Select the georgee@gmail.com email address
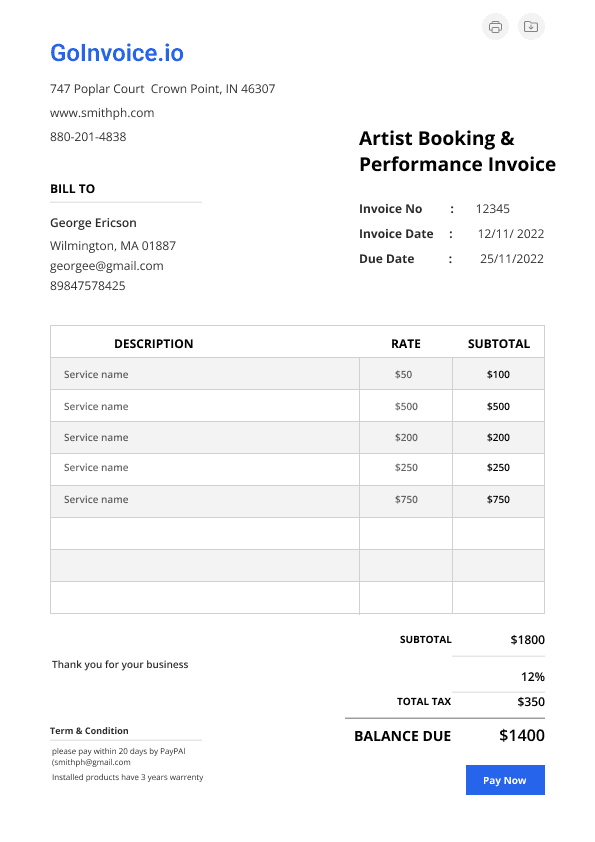 pyautogui.click(x=107, y=266)
